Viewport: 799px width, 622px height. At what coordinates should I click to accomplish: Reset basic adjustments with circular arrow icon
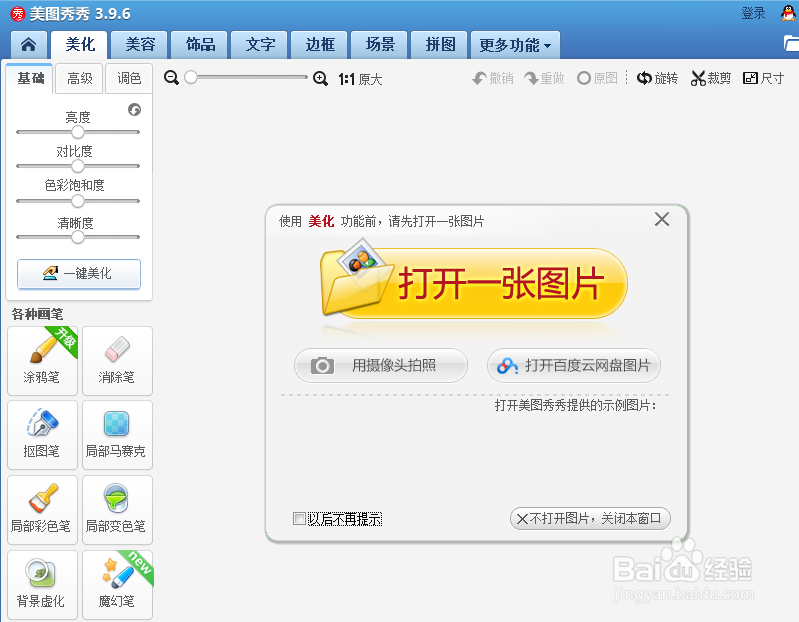(x=135, y=110)
